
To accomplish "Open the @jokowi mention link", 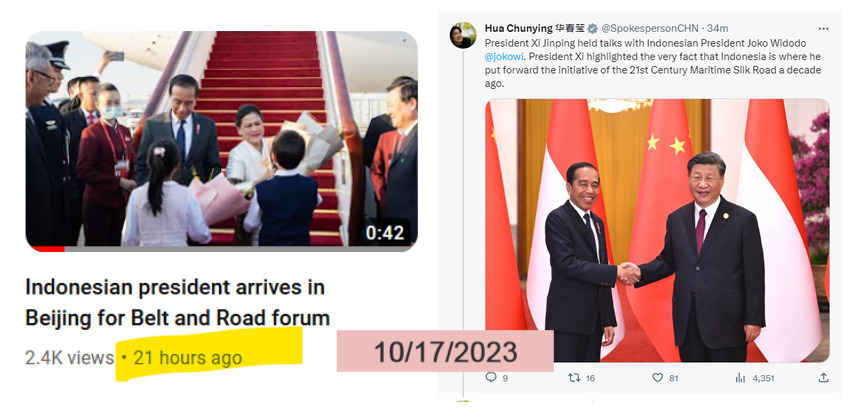I will [x=504, y=56].
